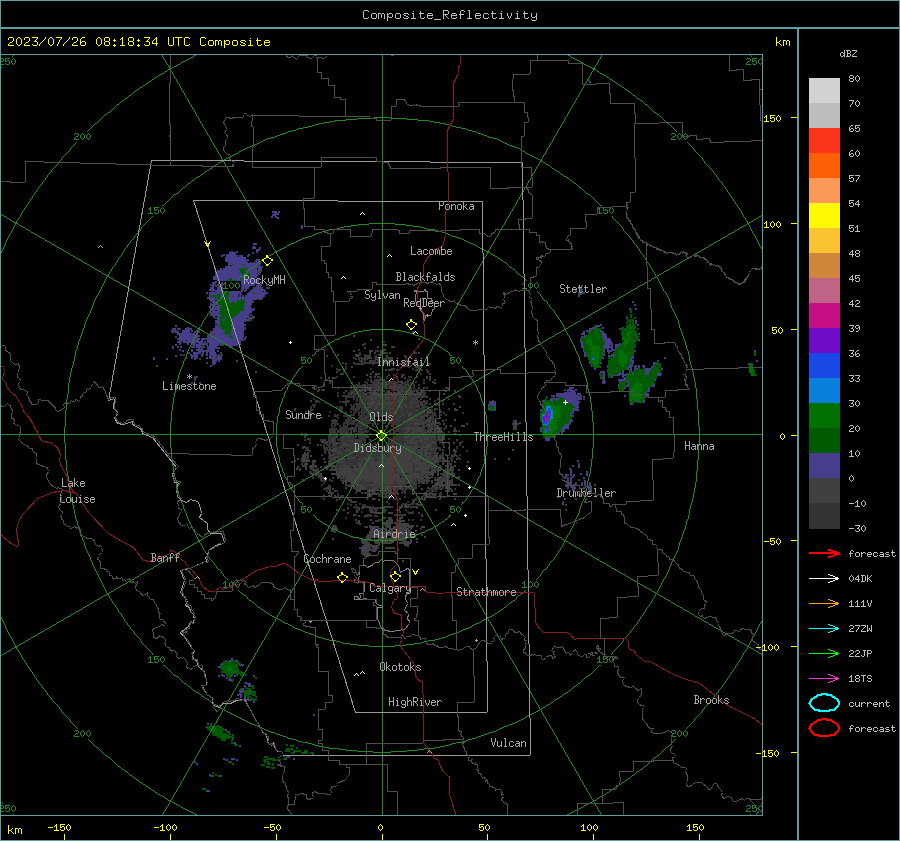This screenshot has width=900, height=841.
Task: Click the Banff label
Action: click(x=165, y=557)
